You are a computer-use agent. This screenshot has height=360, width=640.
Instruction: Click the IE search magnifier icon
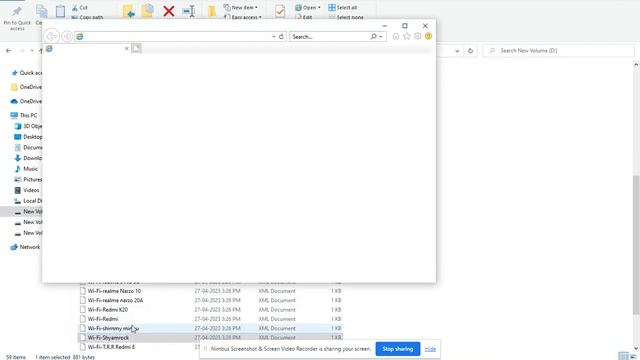pos(373,37)
